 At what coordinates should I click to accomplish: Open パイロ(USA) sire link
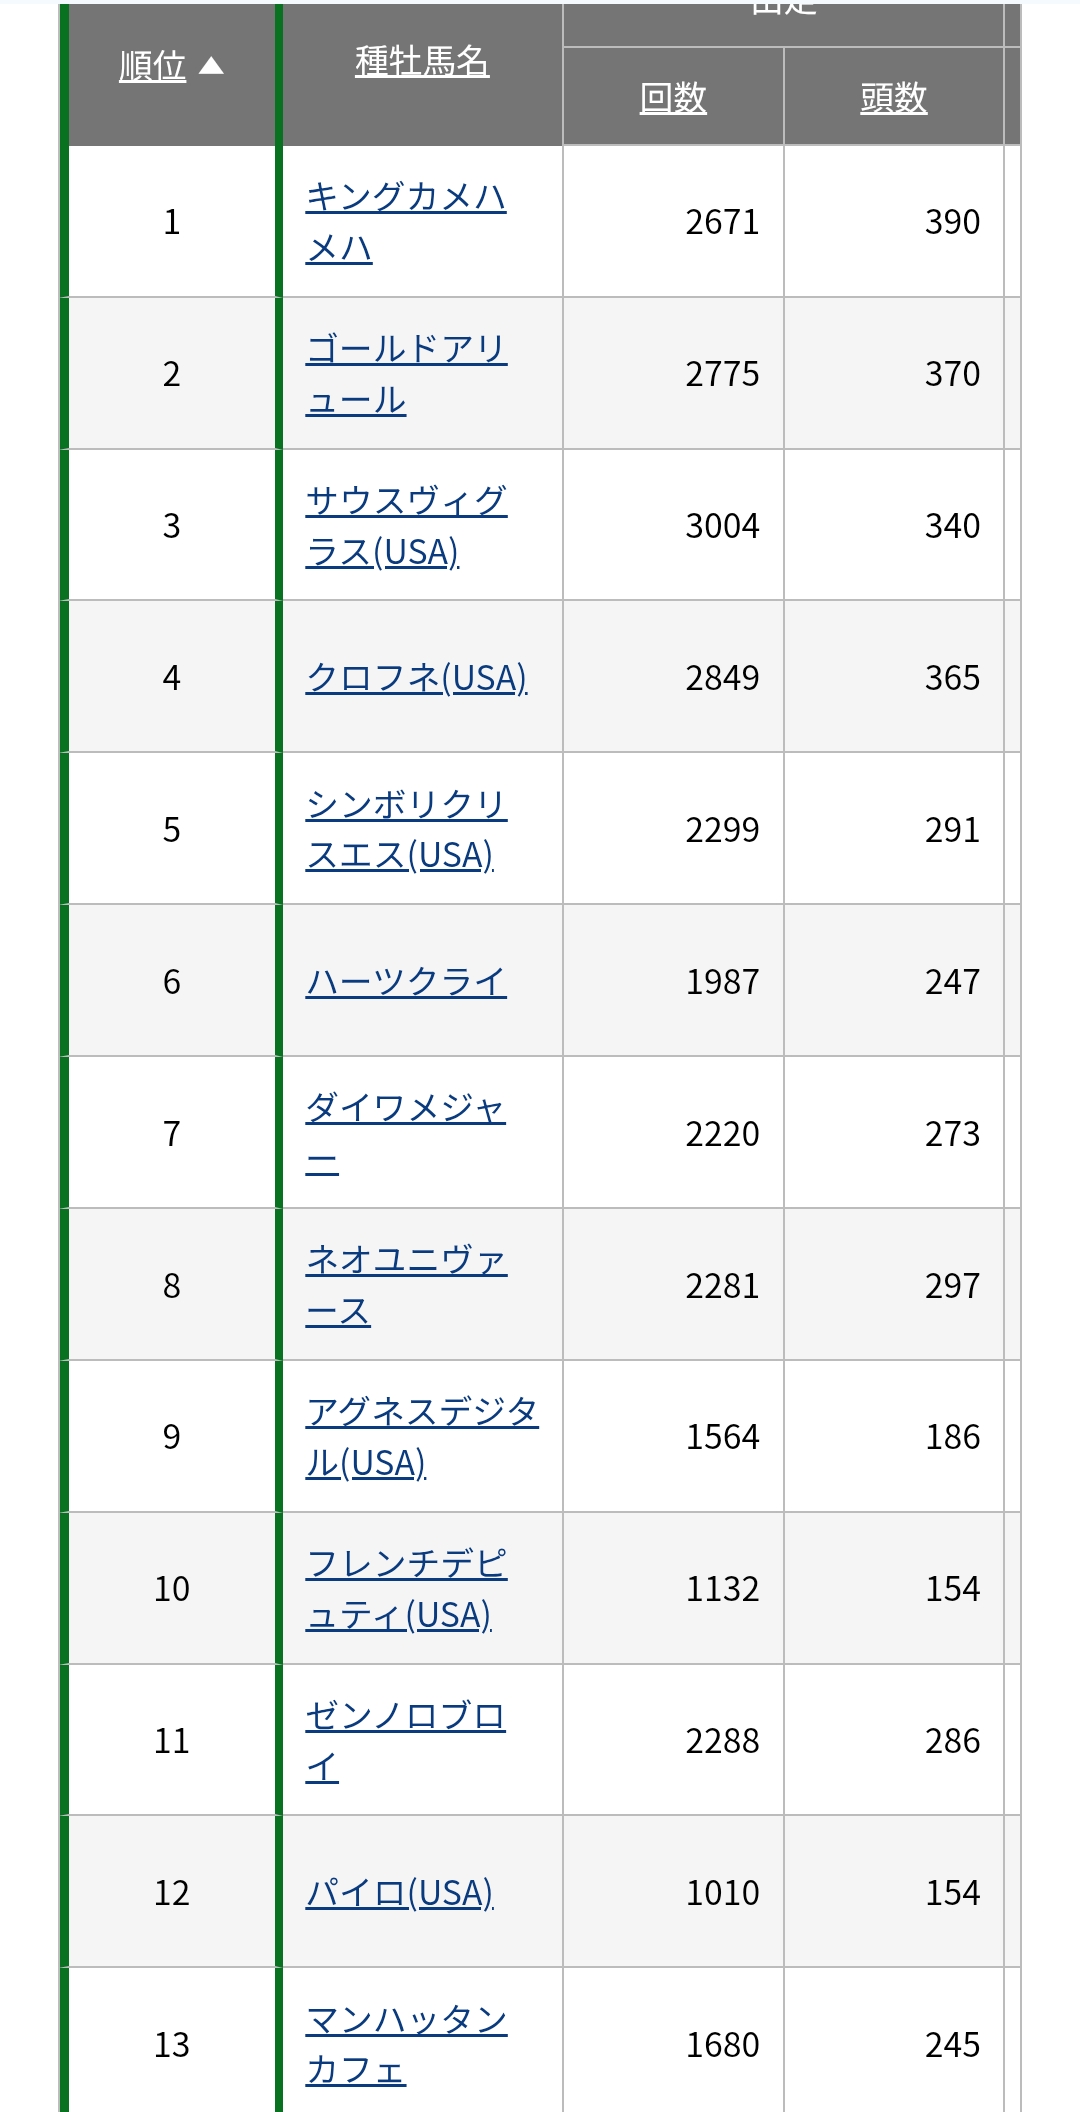tap(400, 1893)
